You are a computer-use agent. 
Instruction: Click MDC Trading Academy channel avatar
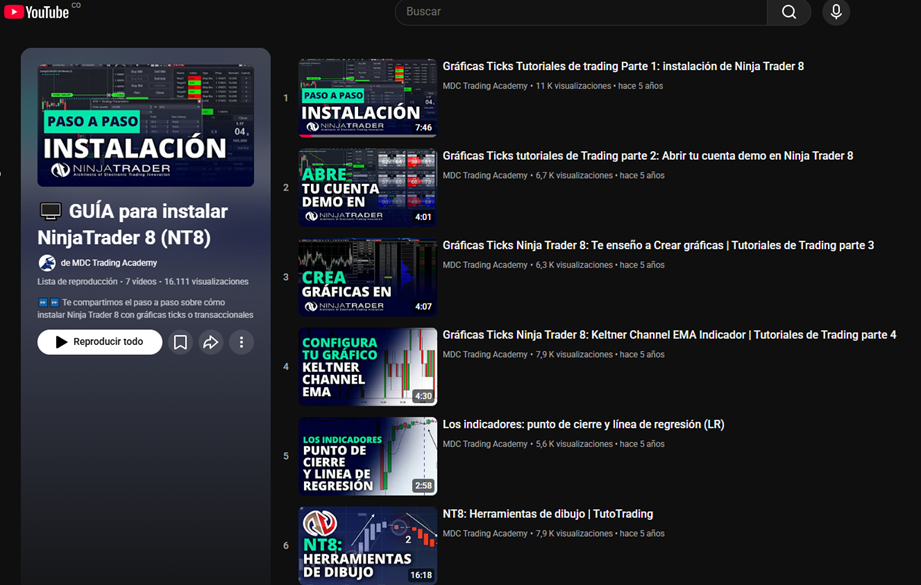point(47,263)
